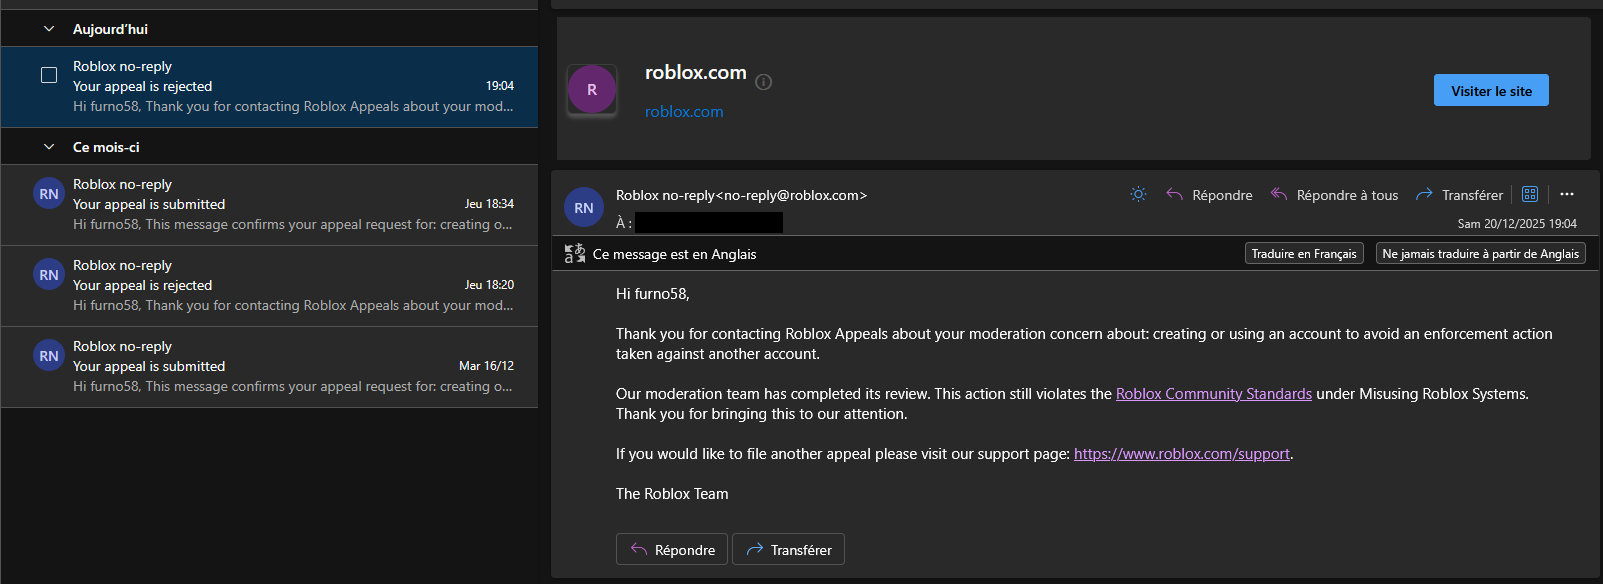Click Répondre in the message header

coord(1209,195)
